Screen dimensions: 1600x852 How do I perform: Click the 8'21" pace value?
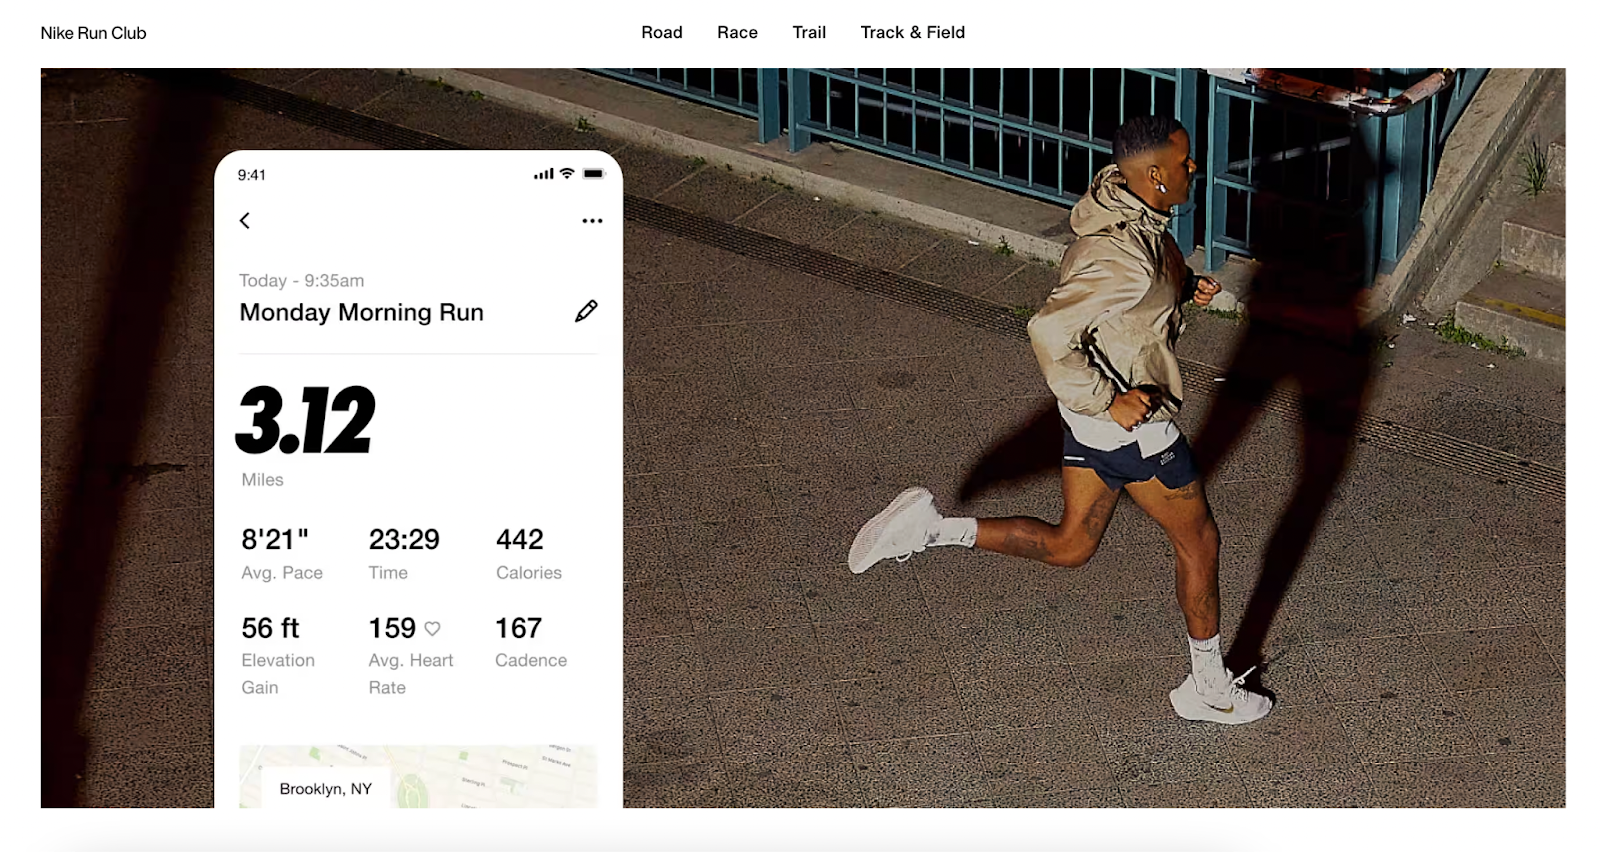coord(275,539)
